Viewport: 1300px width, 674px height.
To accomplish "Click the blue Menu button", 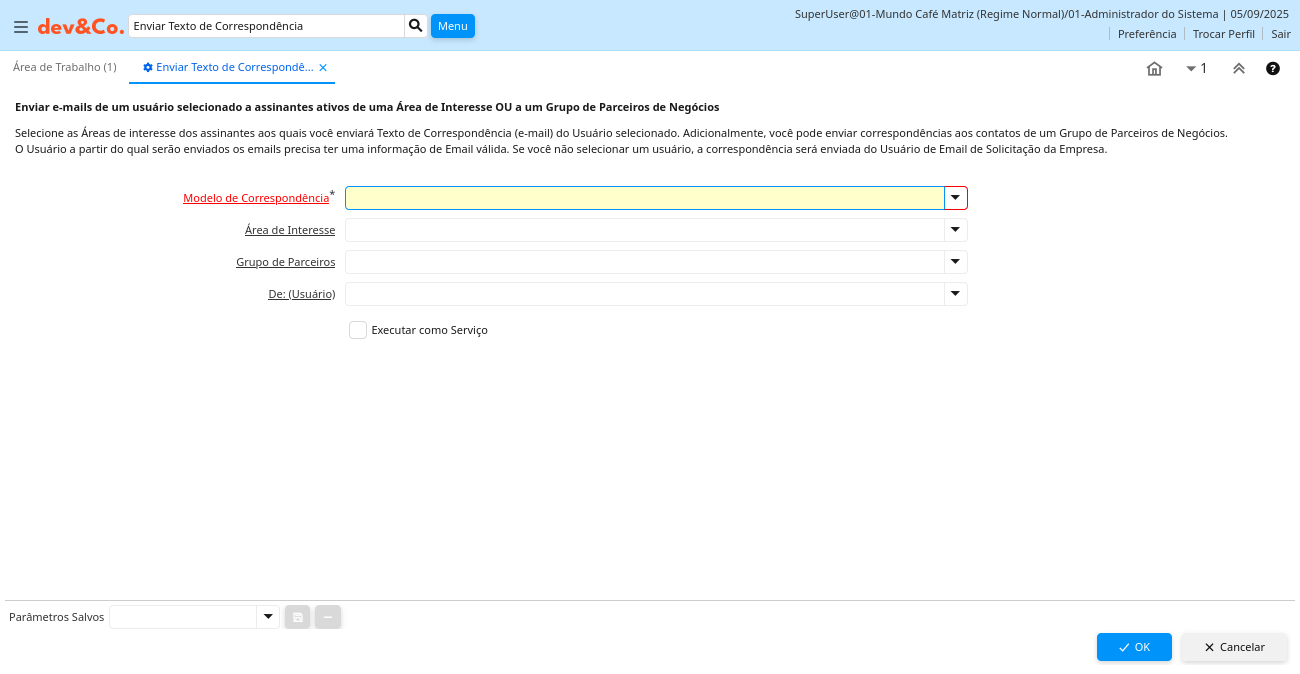I will point(452,26).
